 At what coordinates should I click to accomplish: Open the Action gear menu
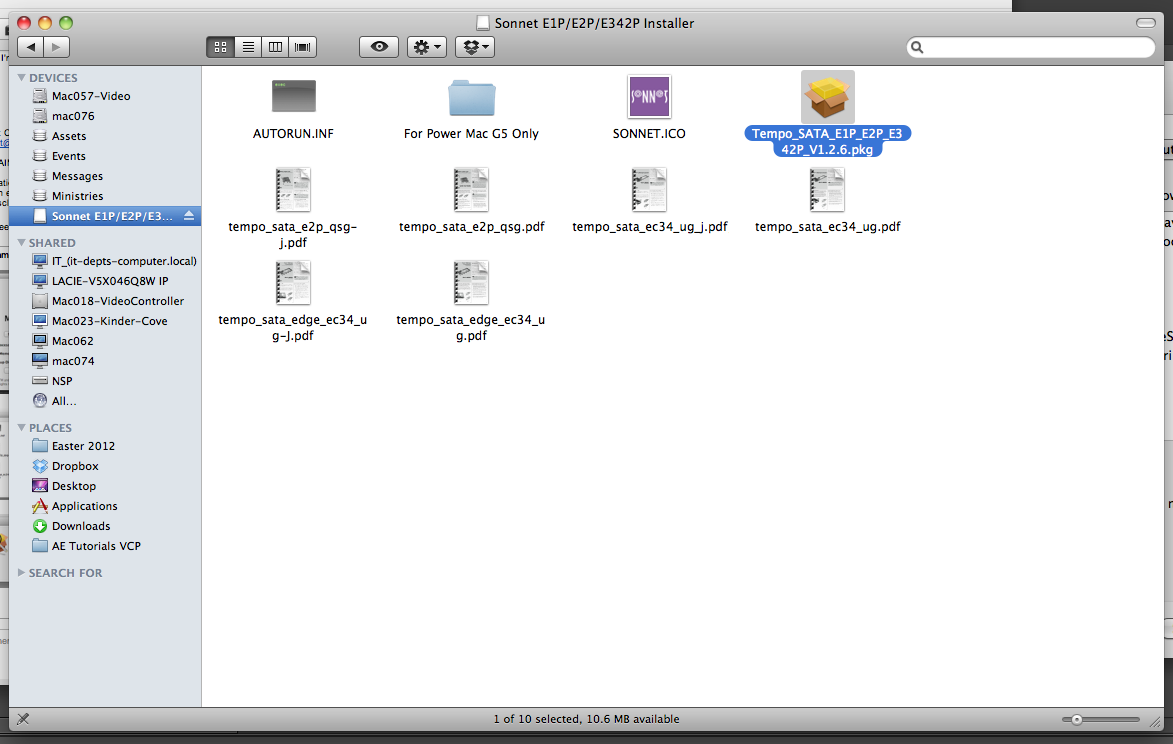(x=427, y=47)
